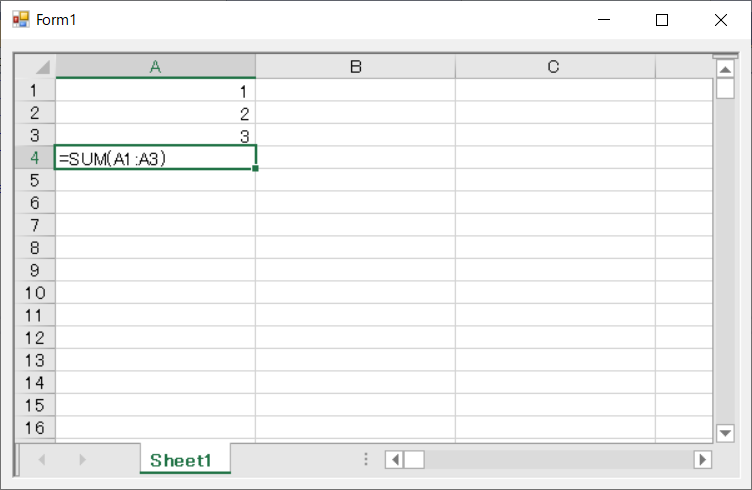Image resolution: width=752 pixels, height=490 pixels.
Task: Click the vertical scrollbar thumb
Action: tap(726, 88)
